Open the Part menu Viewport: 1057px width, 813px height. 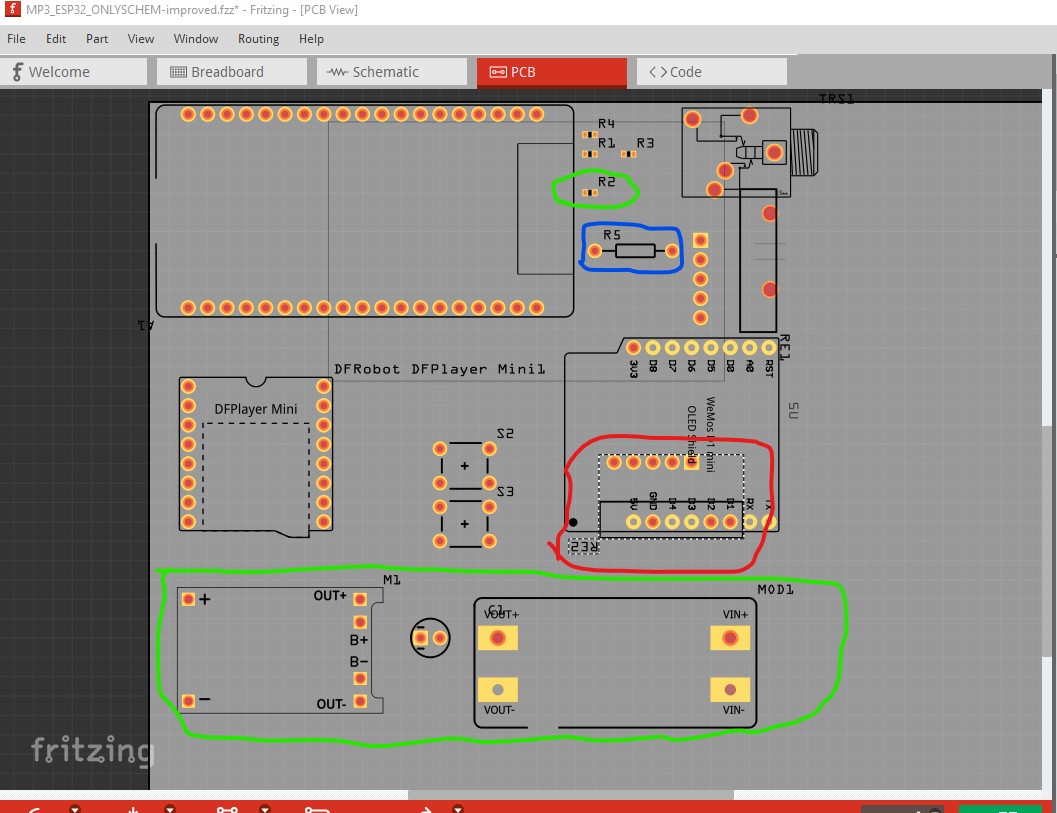[97, 38]
